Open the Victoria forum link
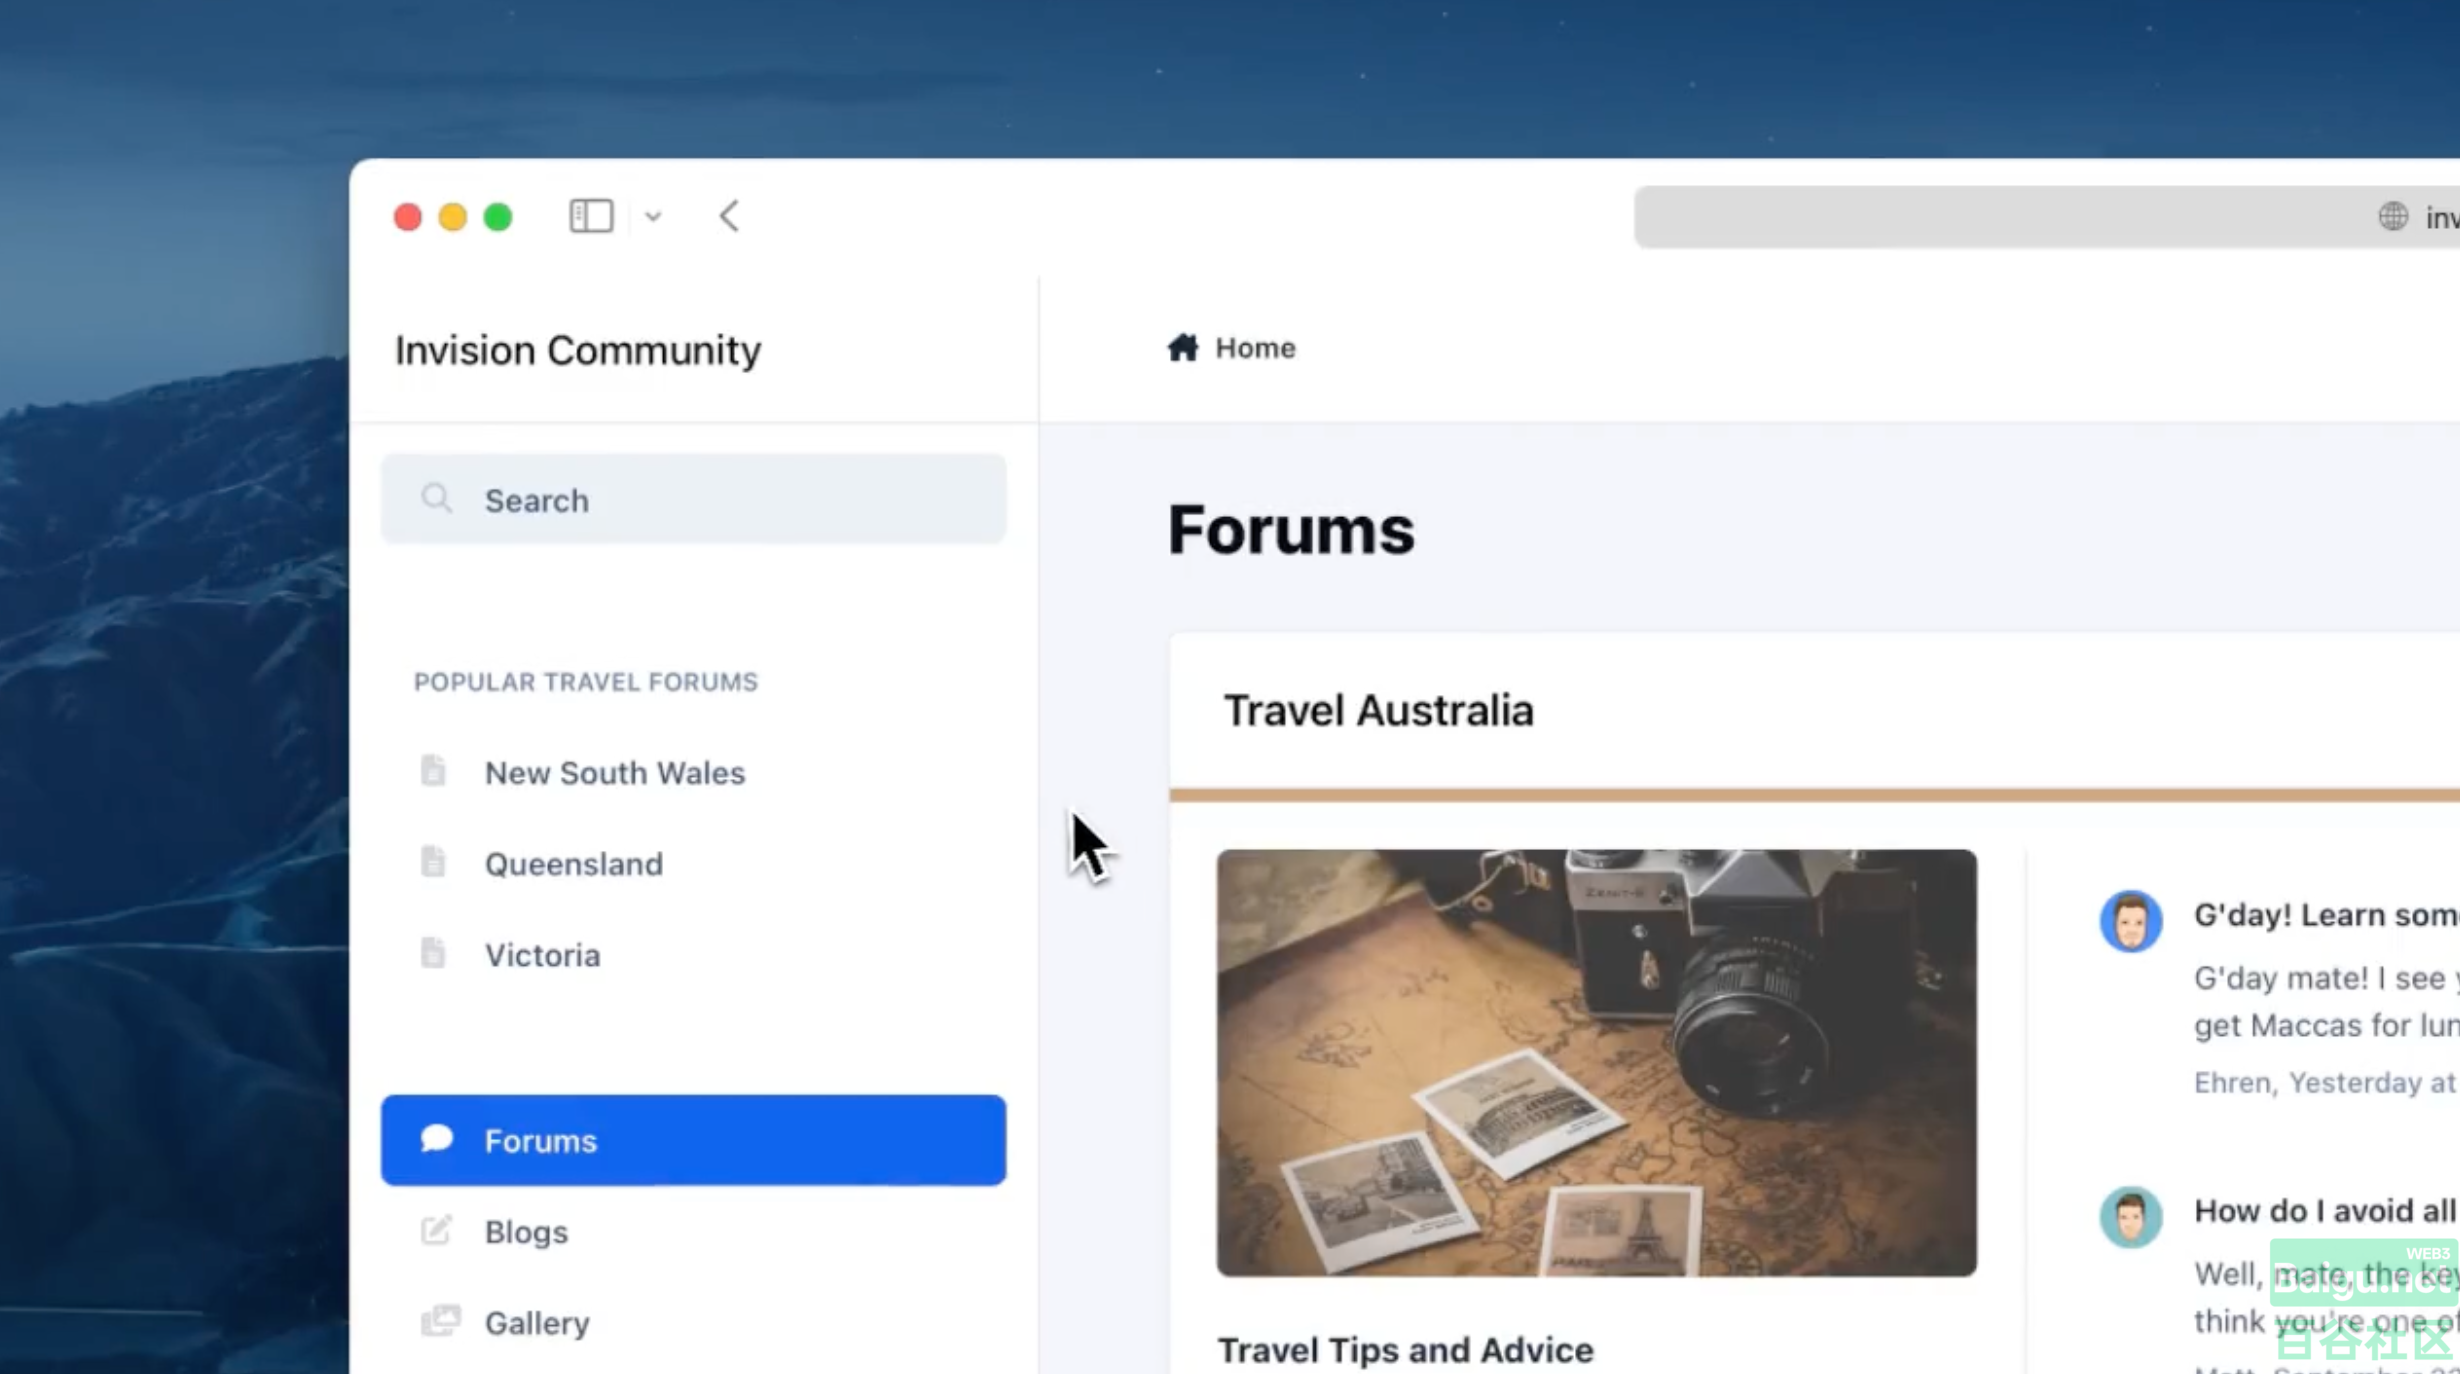Screen dimensions: 2460x1374 [543, 955]
